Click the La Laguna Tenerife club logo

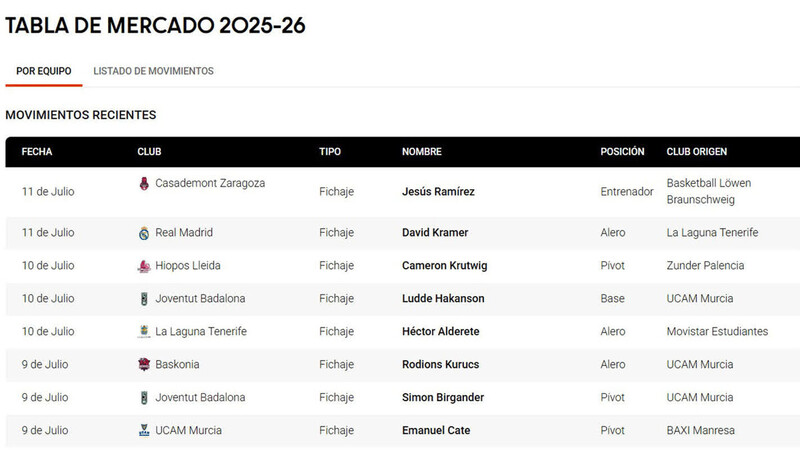(144, 332)
